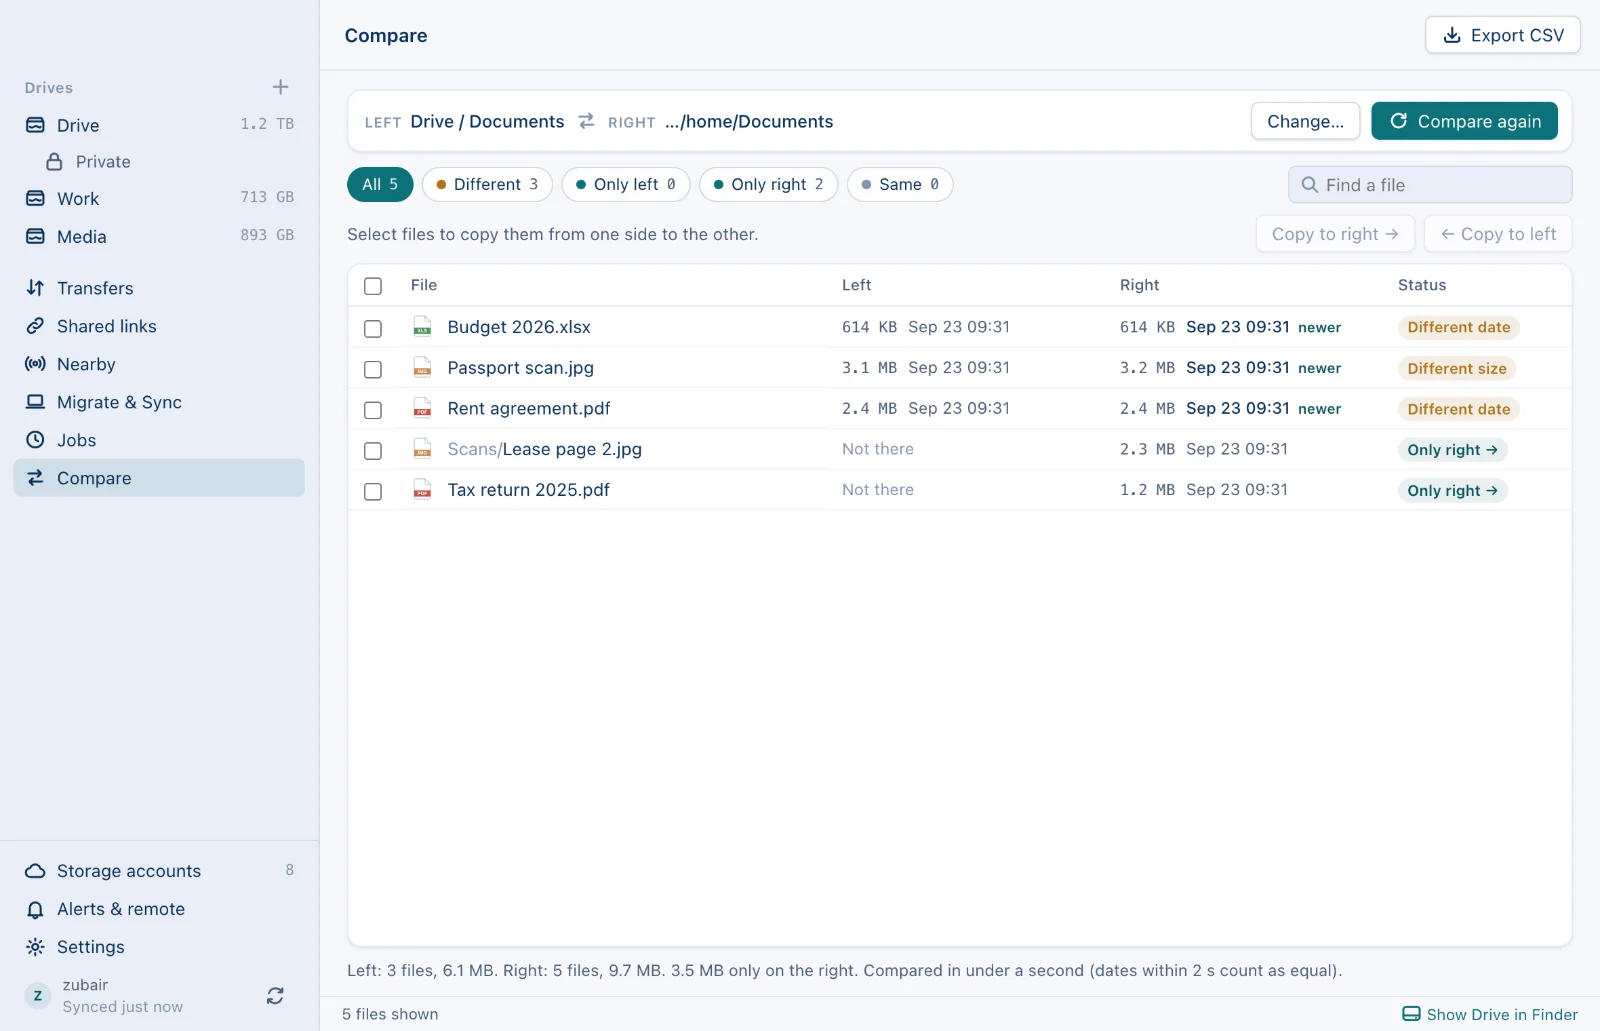Click the Passport scan.jpg image file icon
The width and height of the screenshot is (1600, 1031).
point(423,368)
